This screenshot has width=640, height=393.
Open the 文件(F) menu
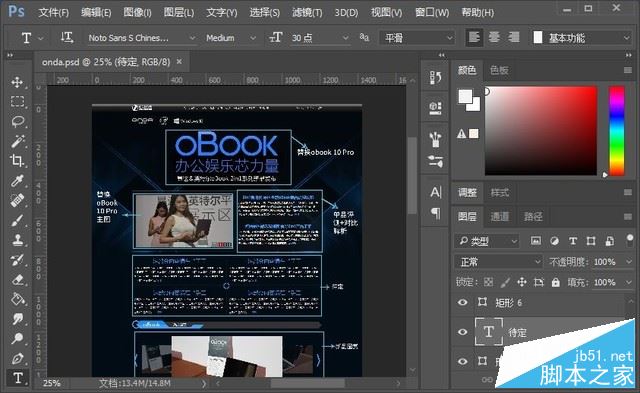53,13
